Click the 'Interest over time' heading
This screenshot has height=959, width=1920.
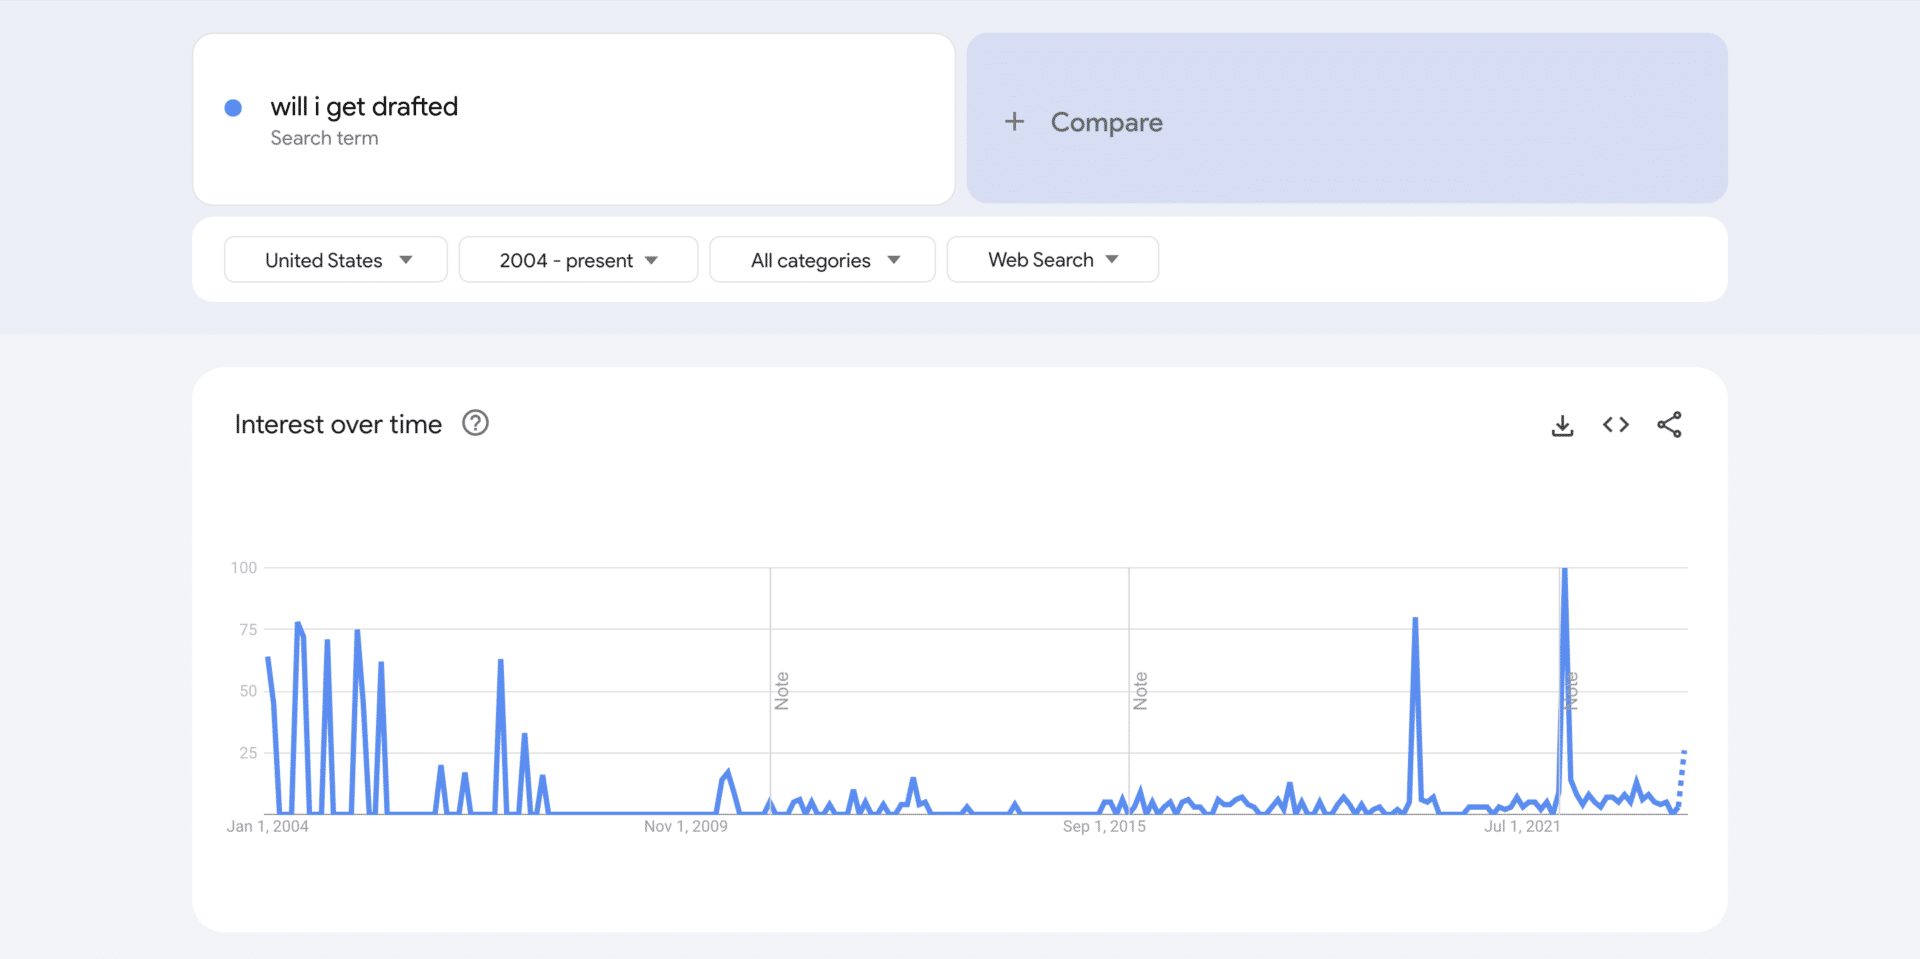(x=338, y=424)
